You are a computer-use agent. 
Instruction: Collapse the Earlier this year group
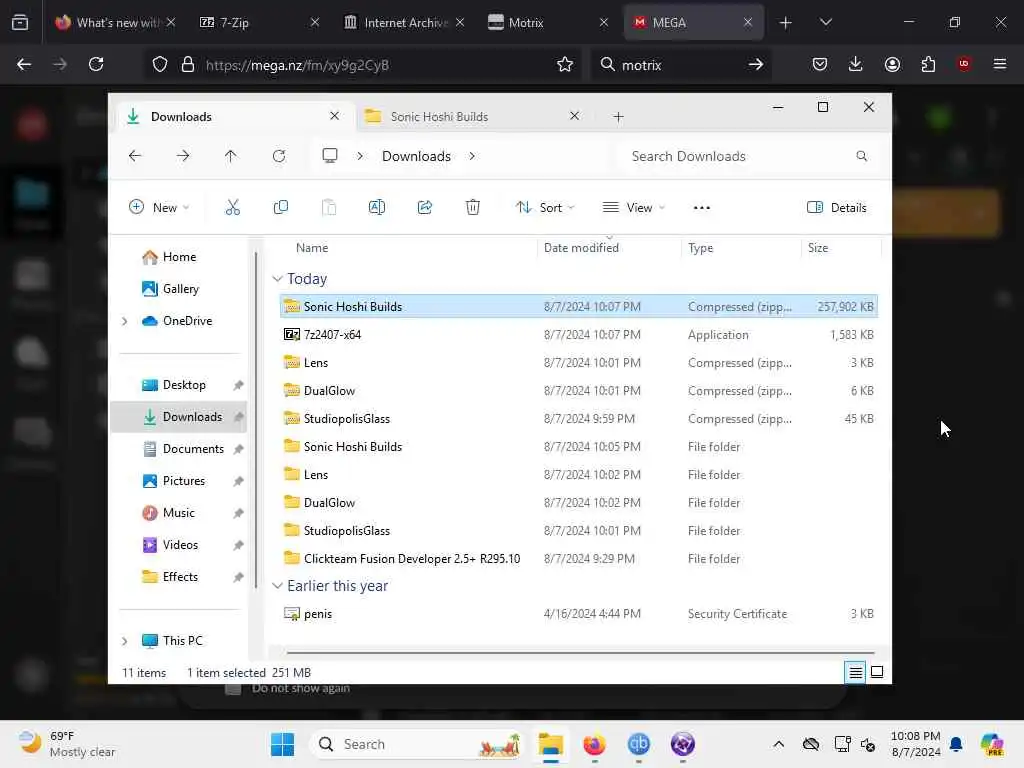click(278, 586)
